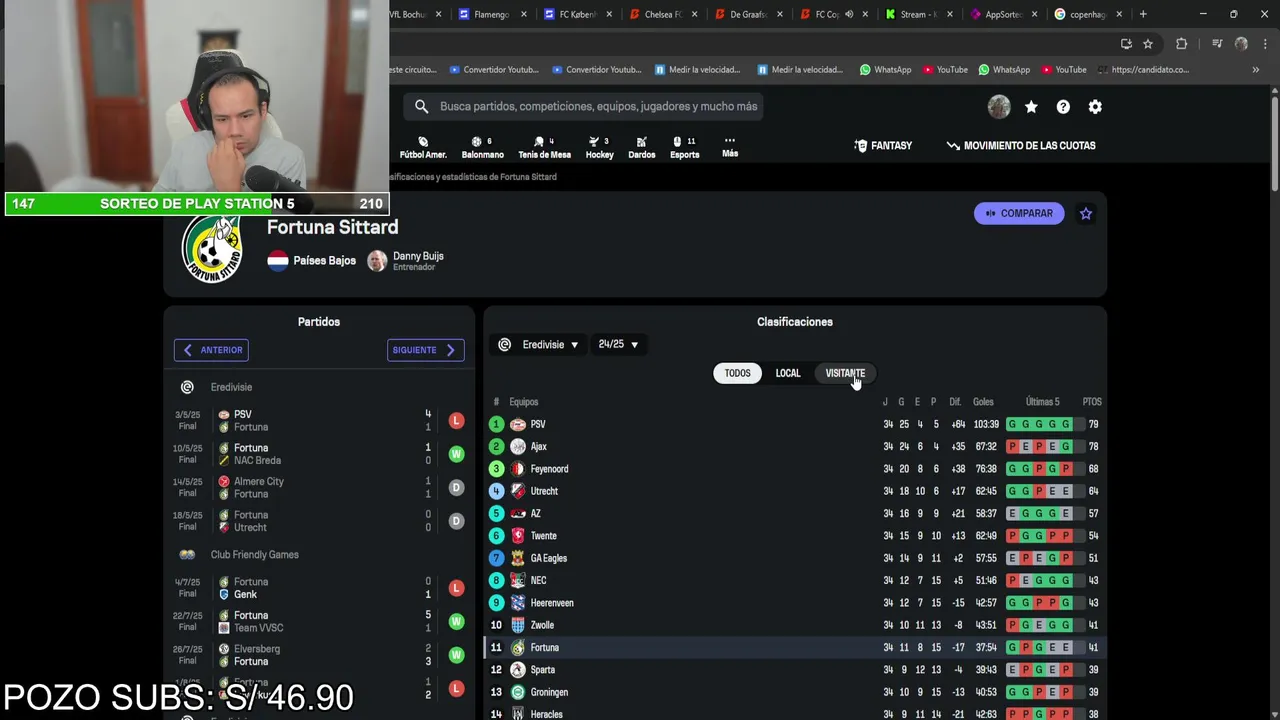
Task: Click the Fortuna Sittard club crest
Action: 212,248
